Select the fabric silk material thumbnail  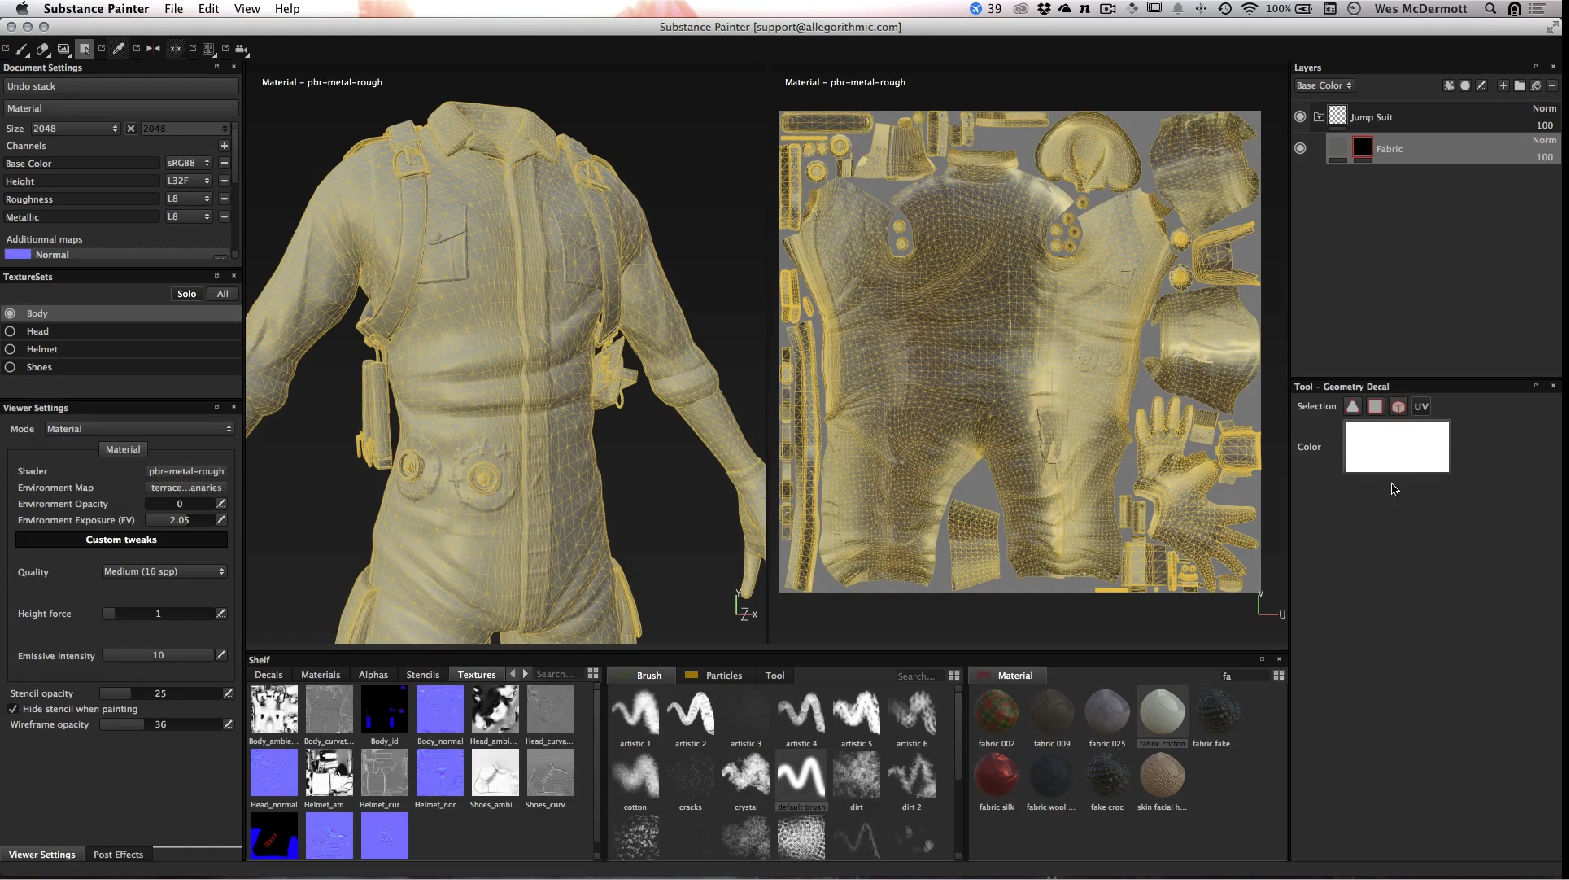coord(996,777)
